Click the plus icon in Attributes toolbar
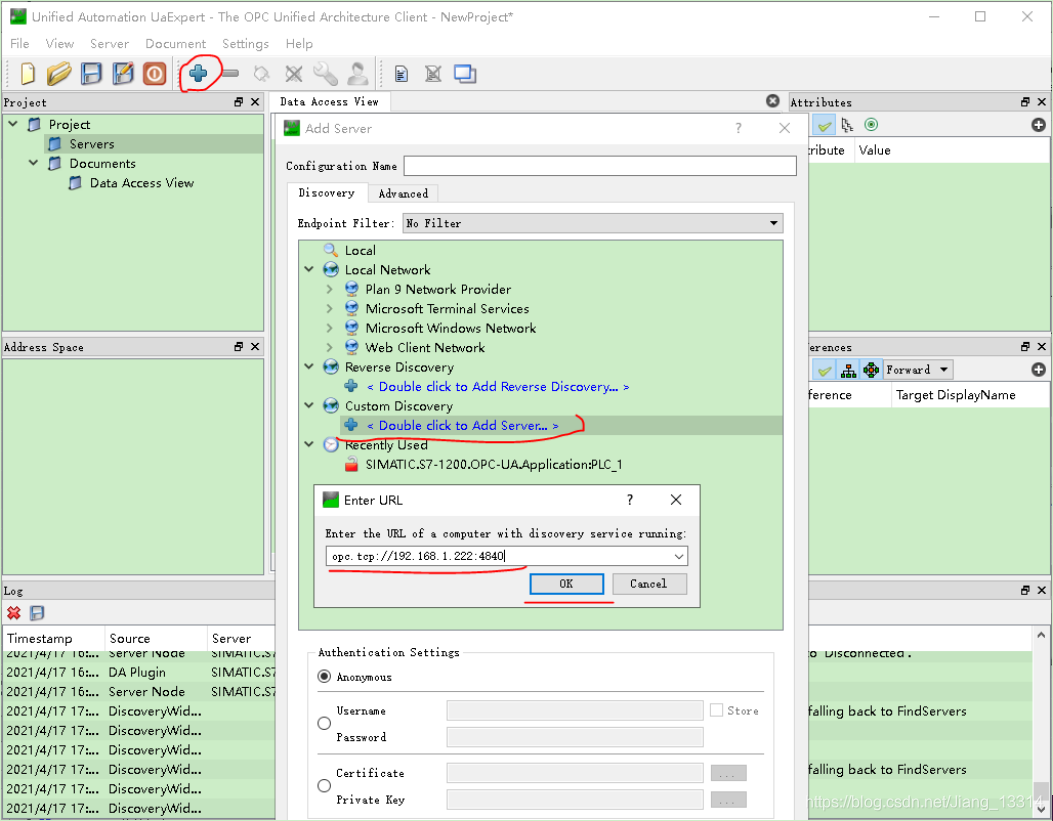Image resolution: width=1053 pixels, height=821 pixels. click(x=1038, y=125)
